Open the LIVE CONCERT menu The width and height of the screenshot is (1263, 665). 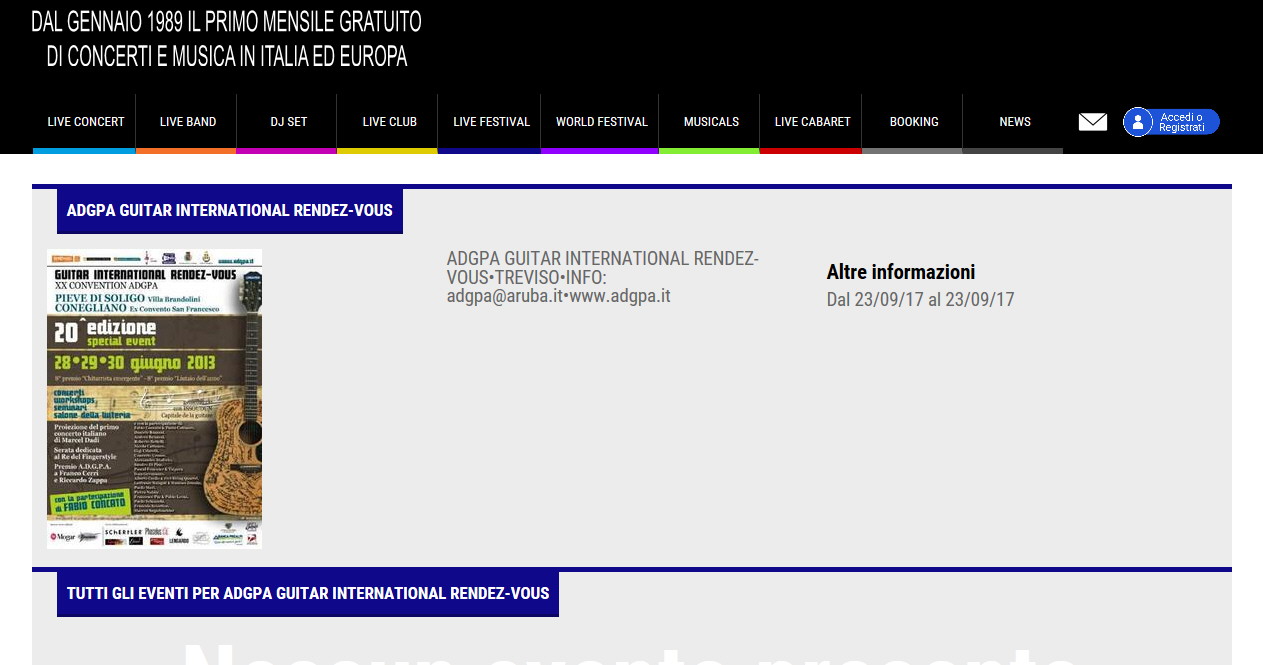[84, 123]
